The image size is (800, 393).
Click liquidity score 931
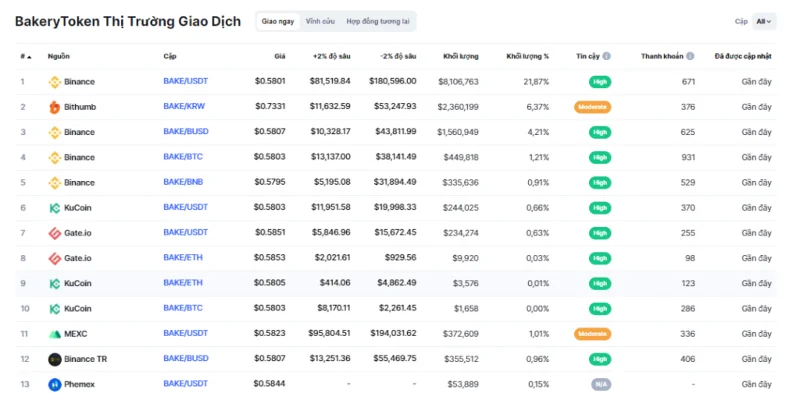(687, 157)
